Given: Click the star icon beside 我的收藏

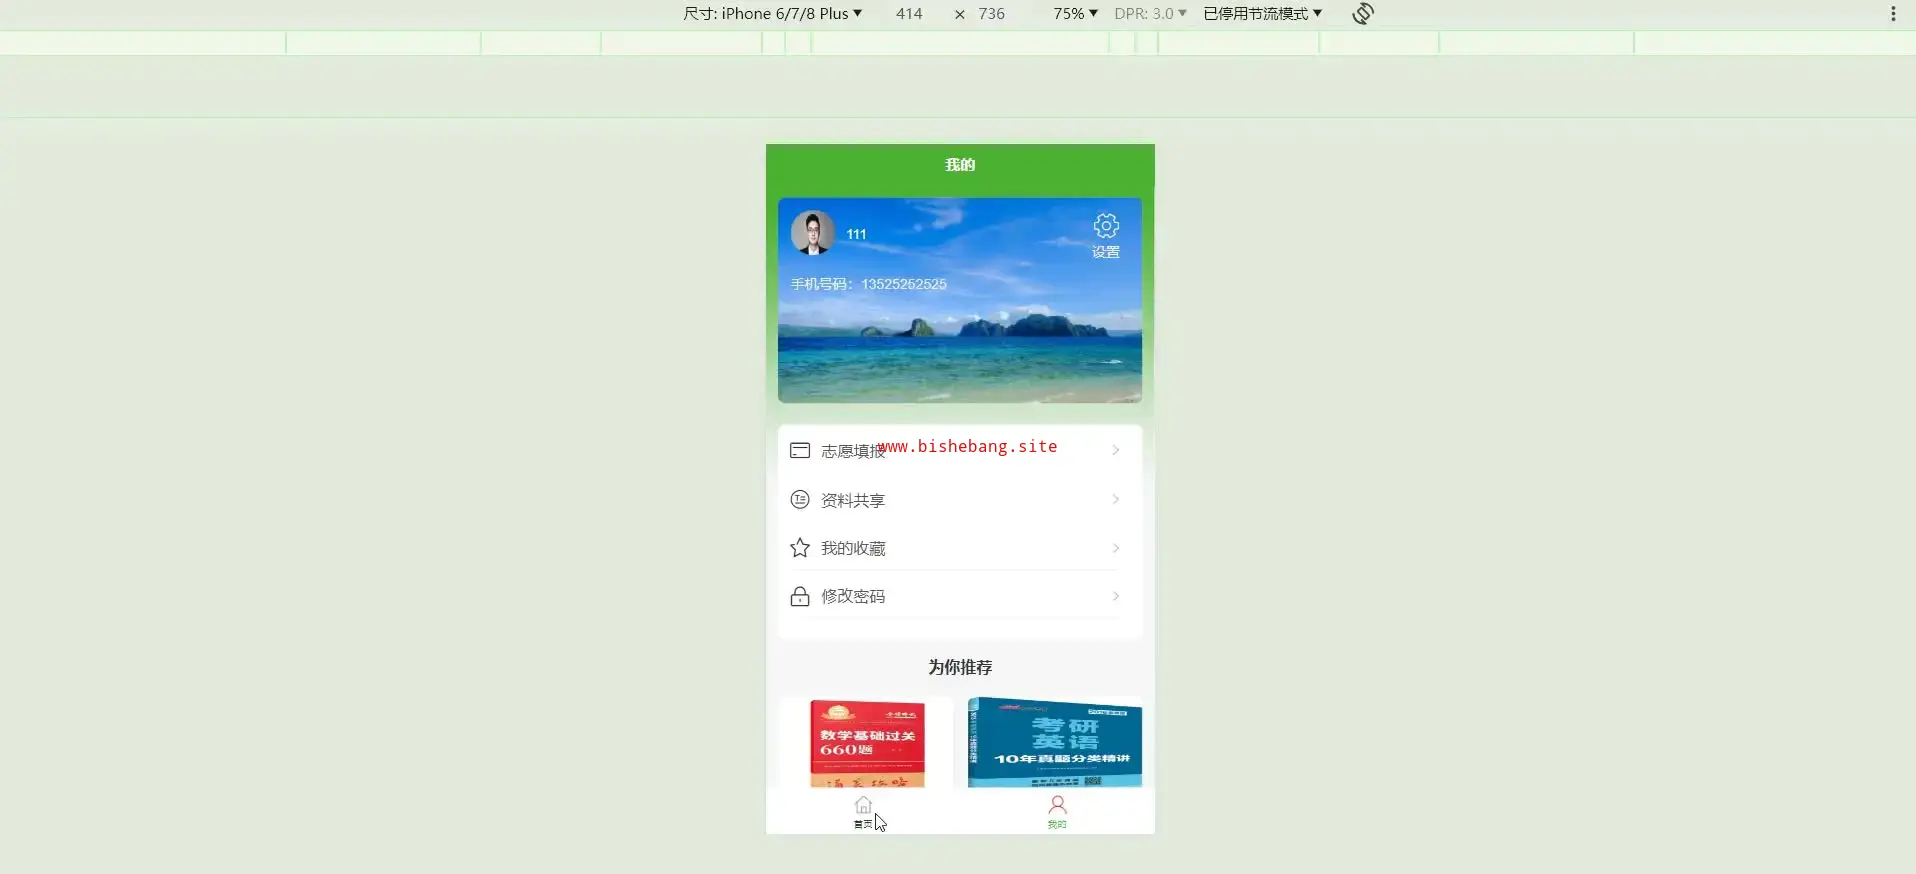Looking at the screenshot, I should coord(800,548).
